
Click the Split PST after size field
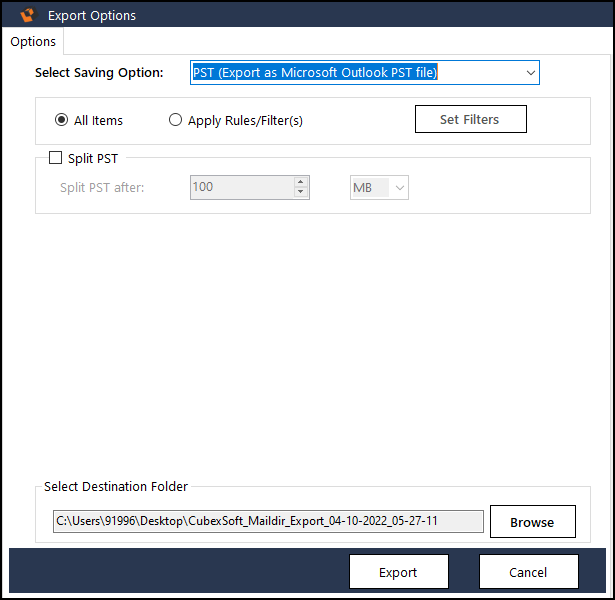pyautogui.click(x=240, y=187)
